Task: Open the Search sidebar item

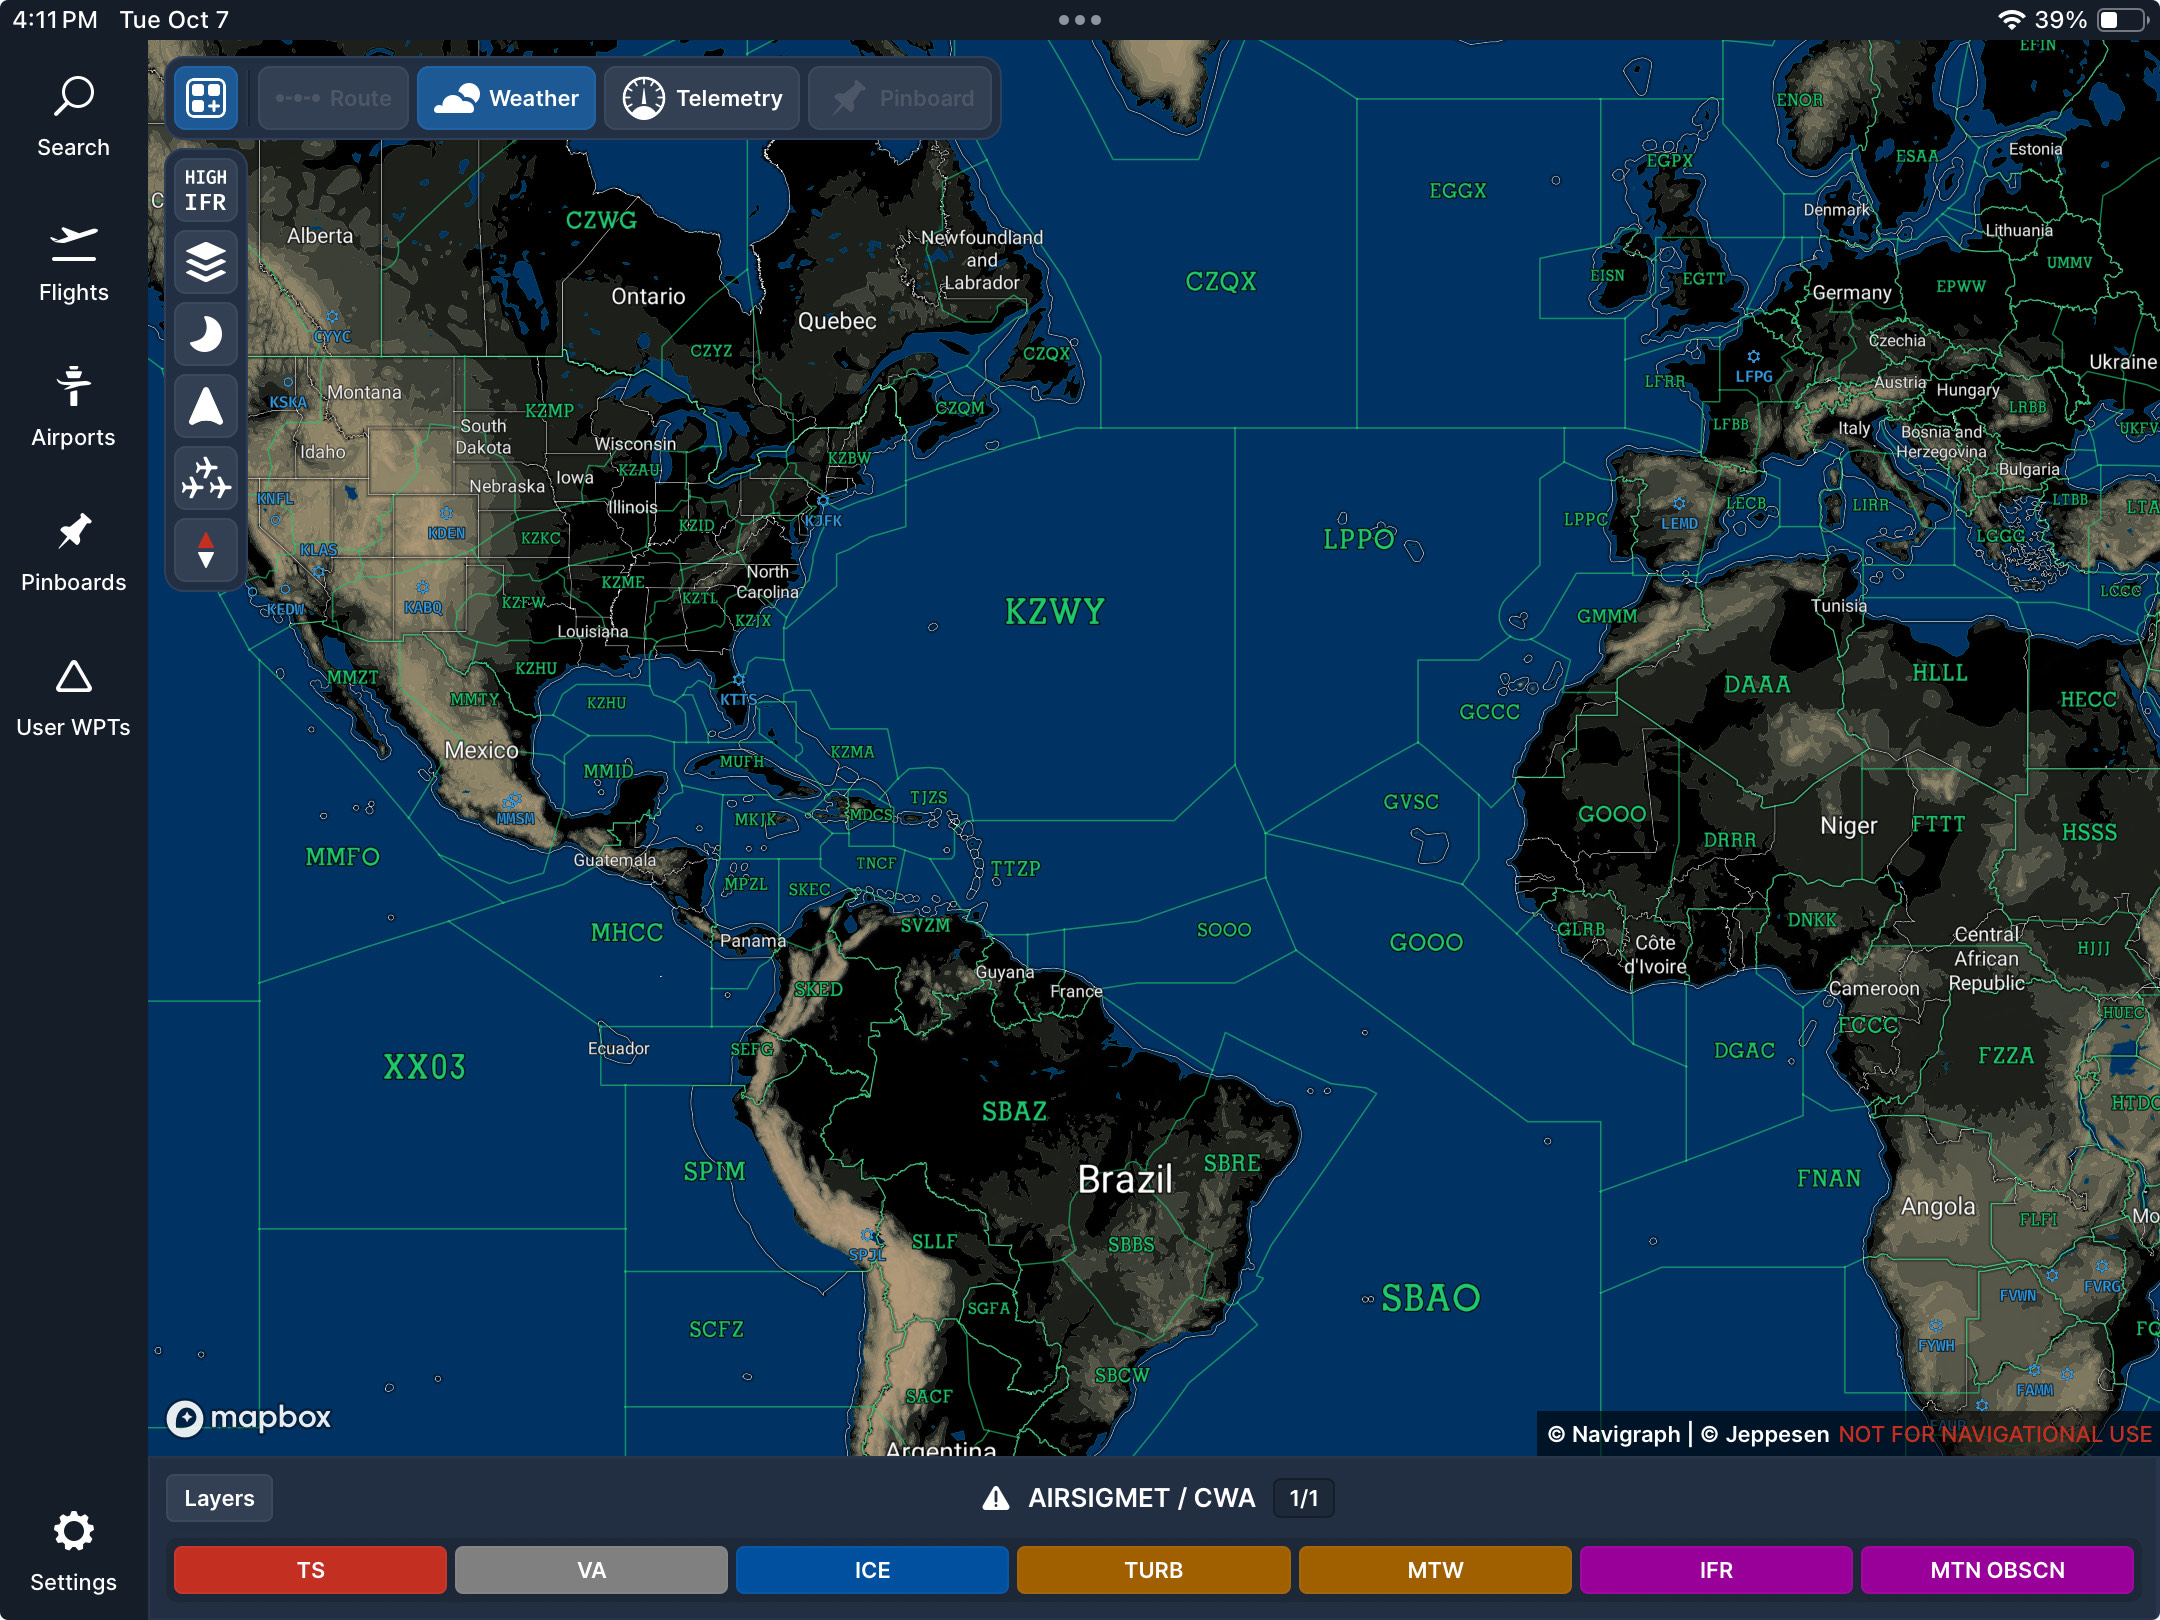Action: click(73, 117)
